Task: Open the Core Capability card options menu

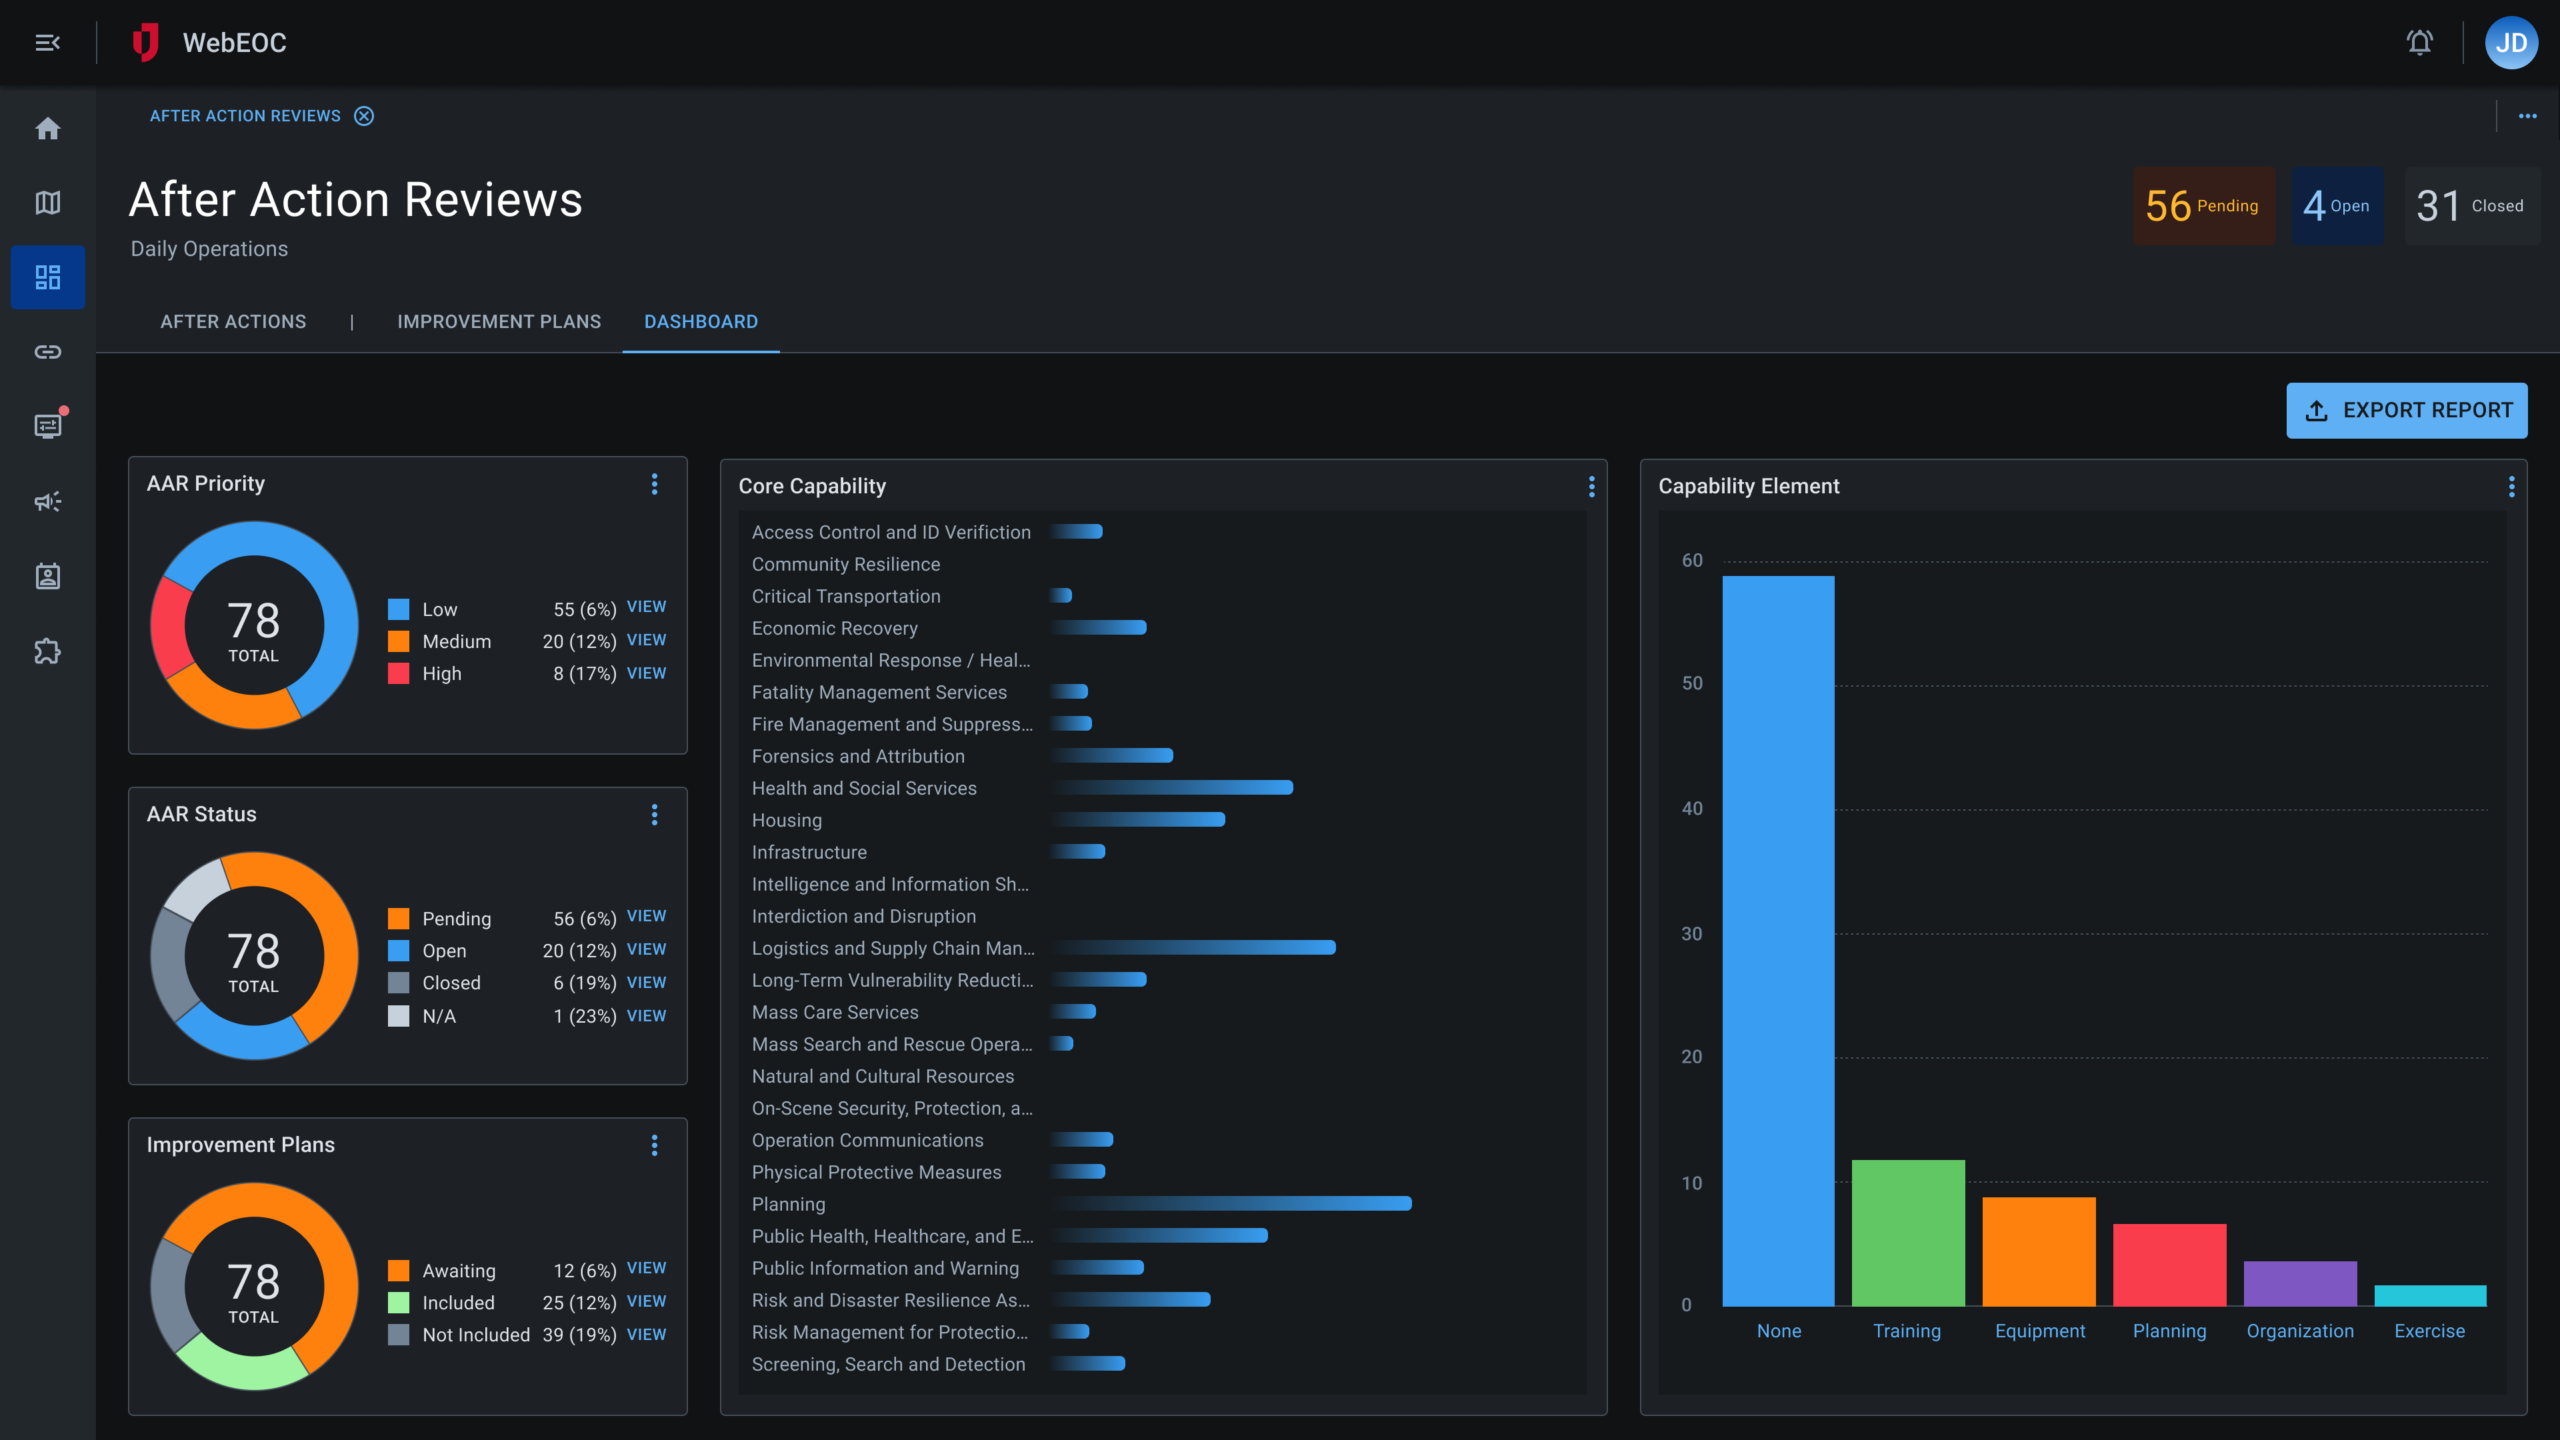Action: pos(1591,487)
